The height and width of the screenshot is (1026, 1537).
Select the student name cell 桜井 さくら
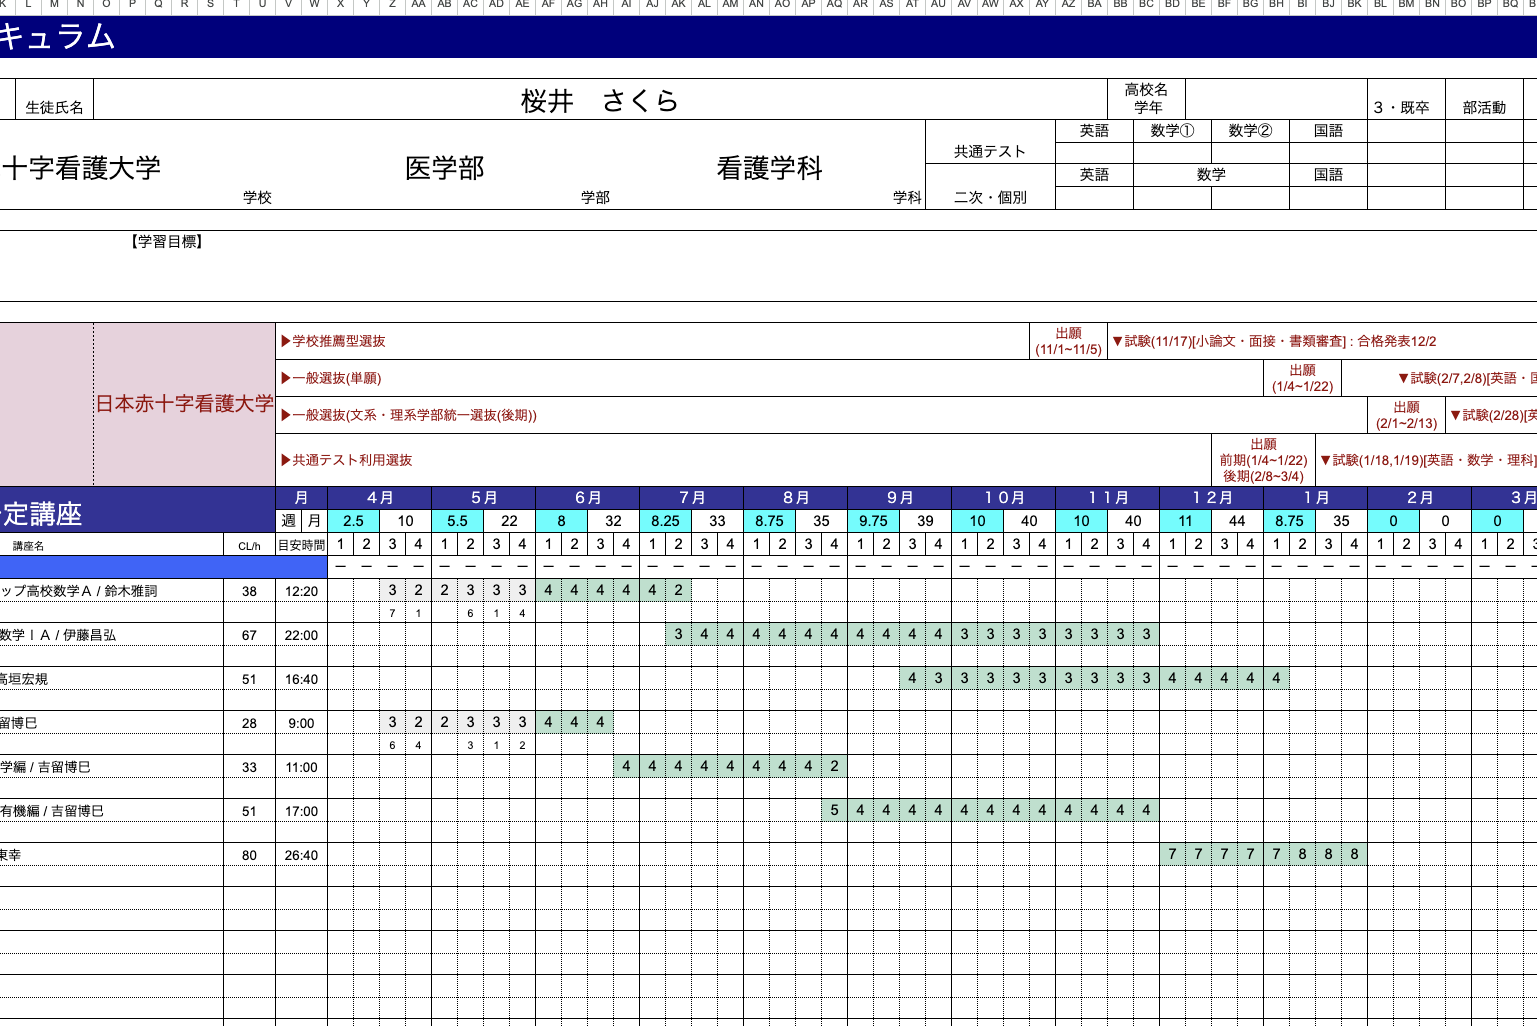coord(600,100)
